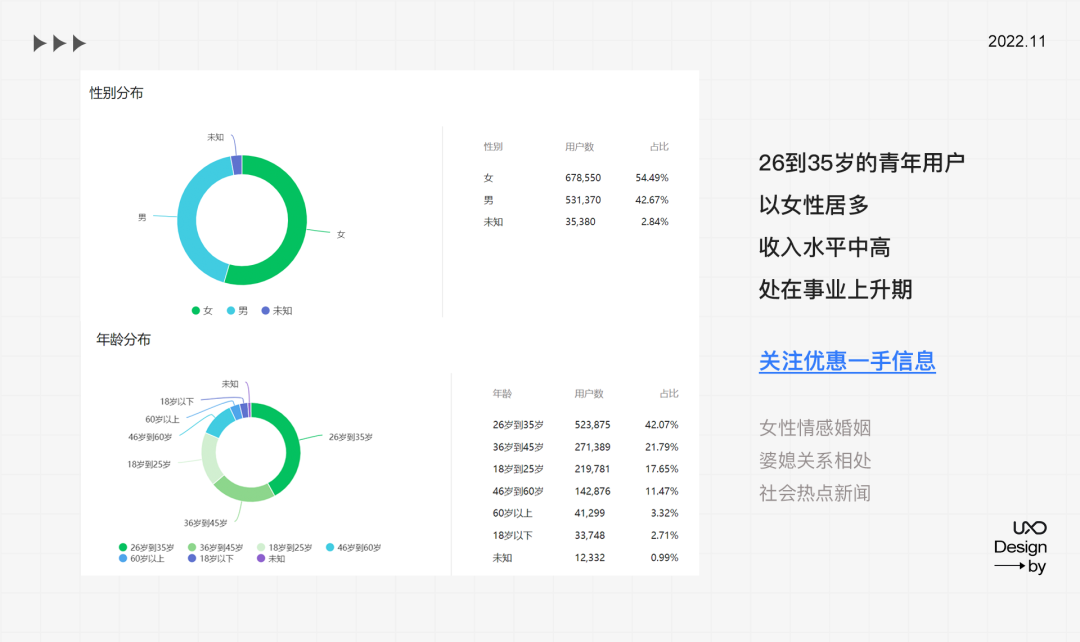Toggle 60岁以上 legend item in age chart
The width and height of the screenshot is (1080, 642).
[x=146, y=558]
